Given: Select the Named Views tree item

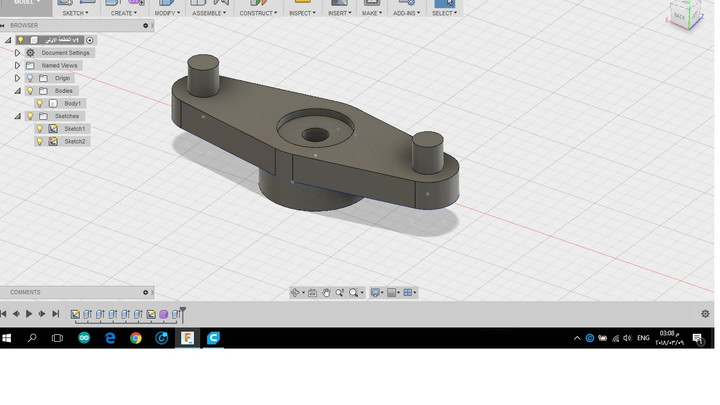Looking at the screenshot, I should tap(59, 66).
